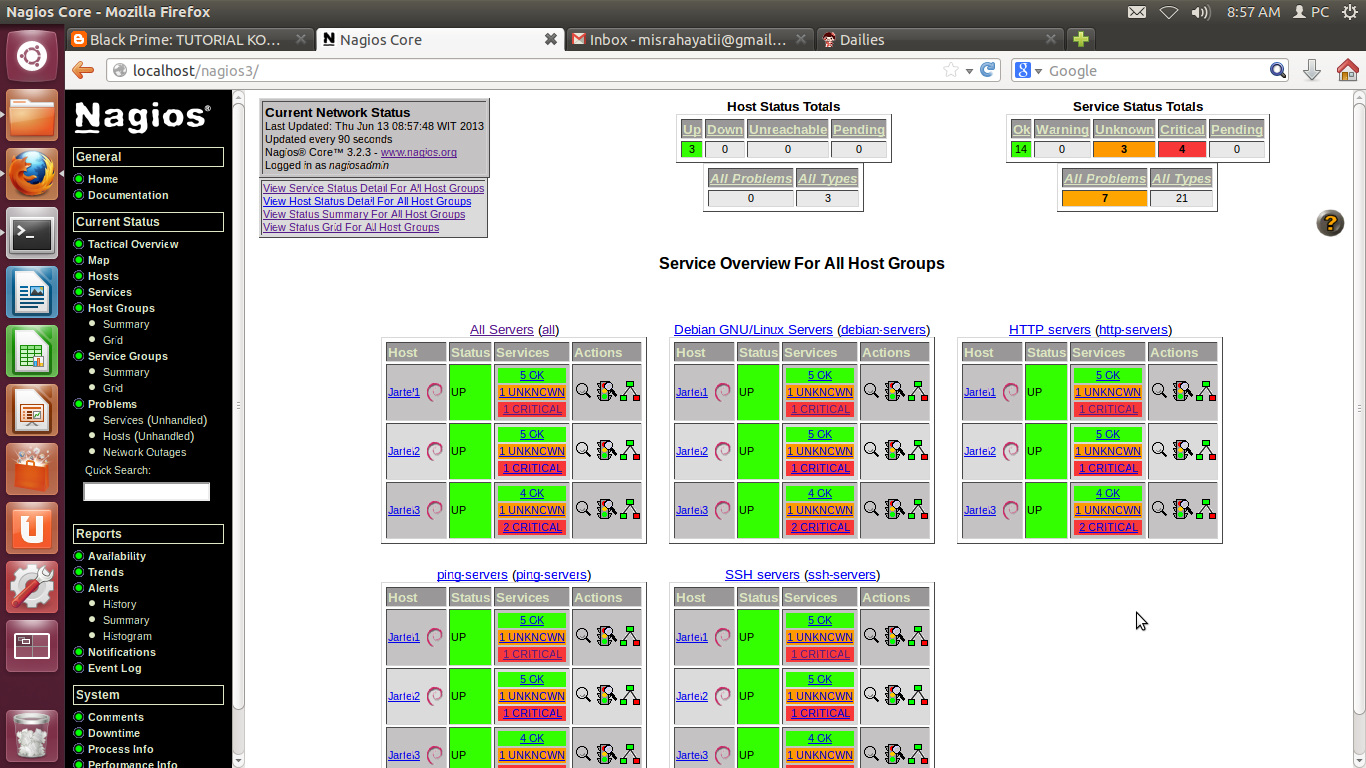
Task: Open Services (Unhandled) problems link
Action: tap(155, 420)
